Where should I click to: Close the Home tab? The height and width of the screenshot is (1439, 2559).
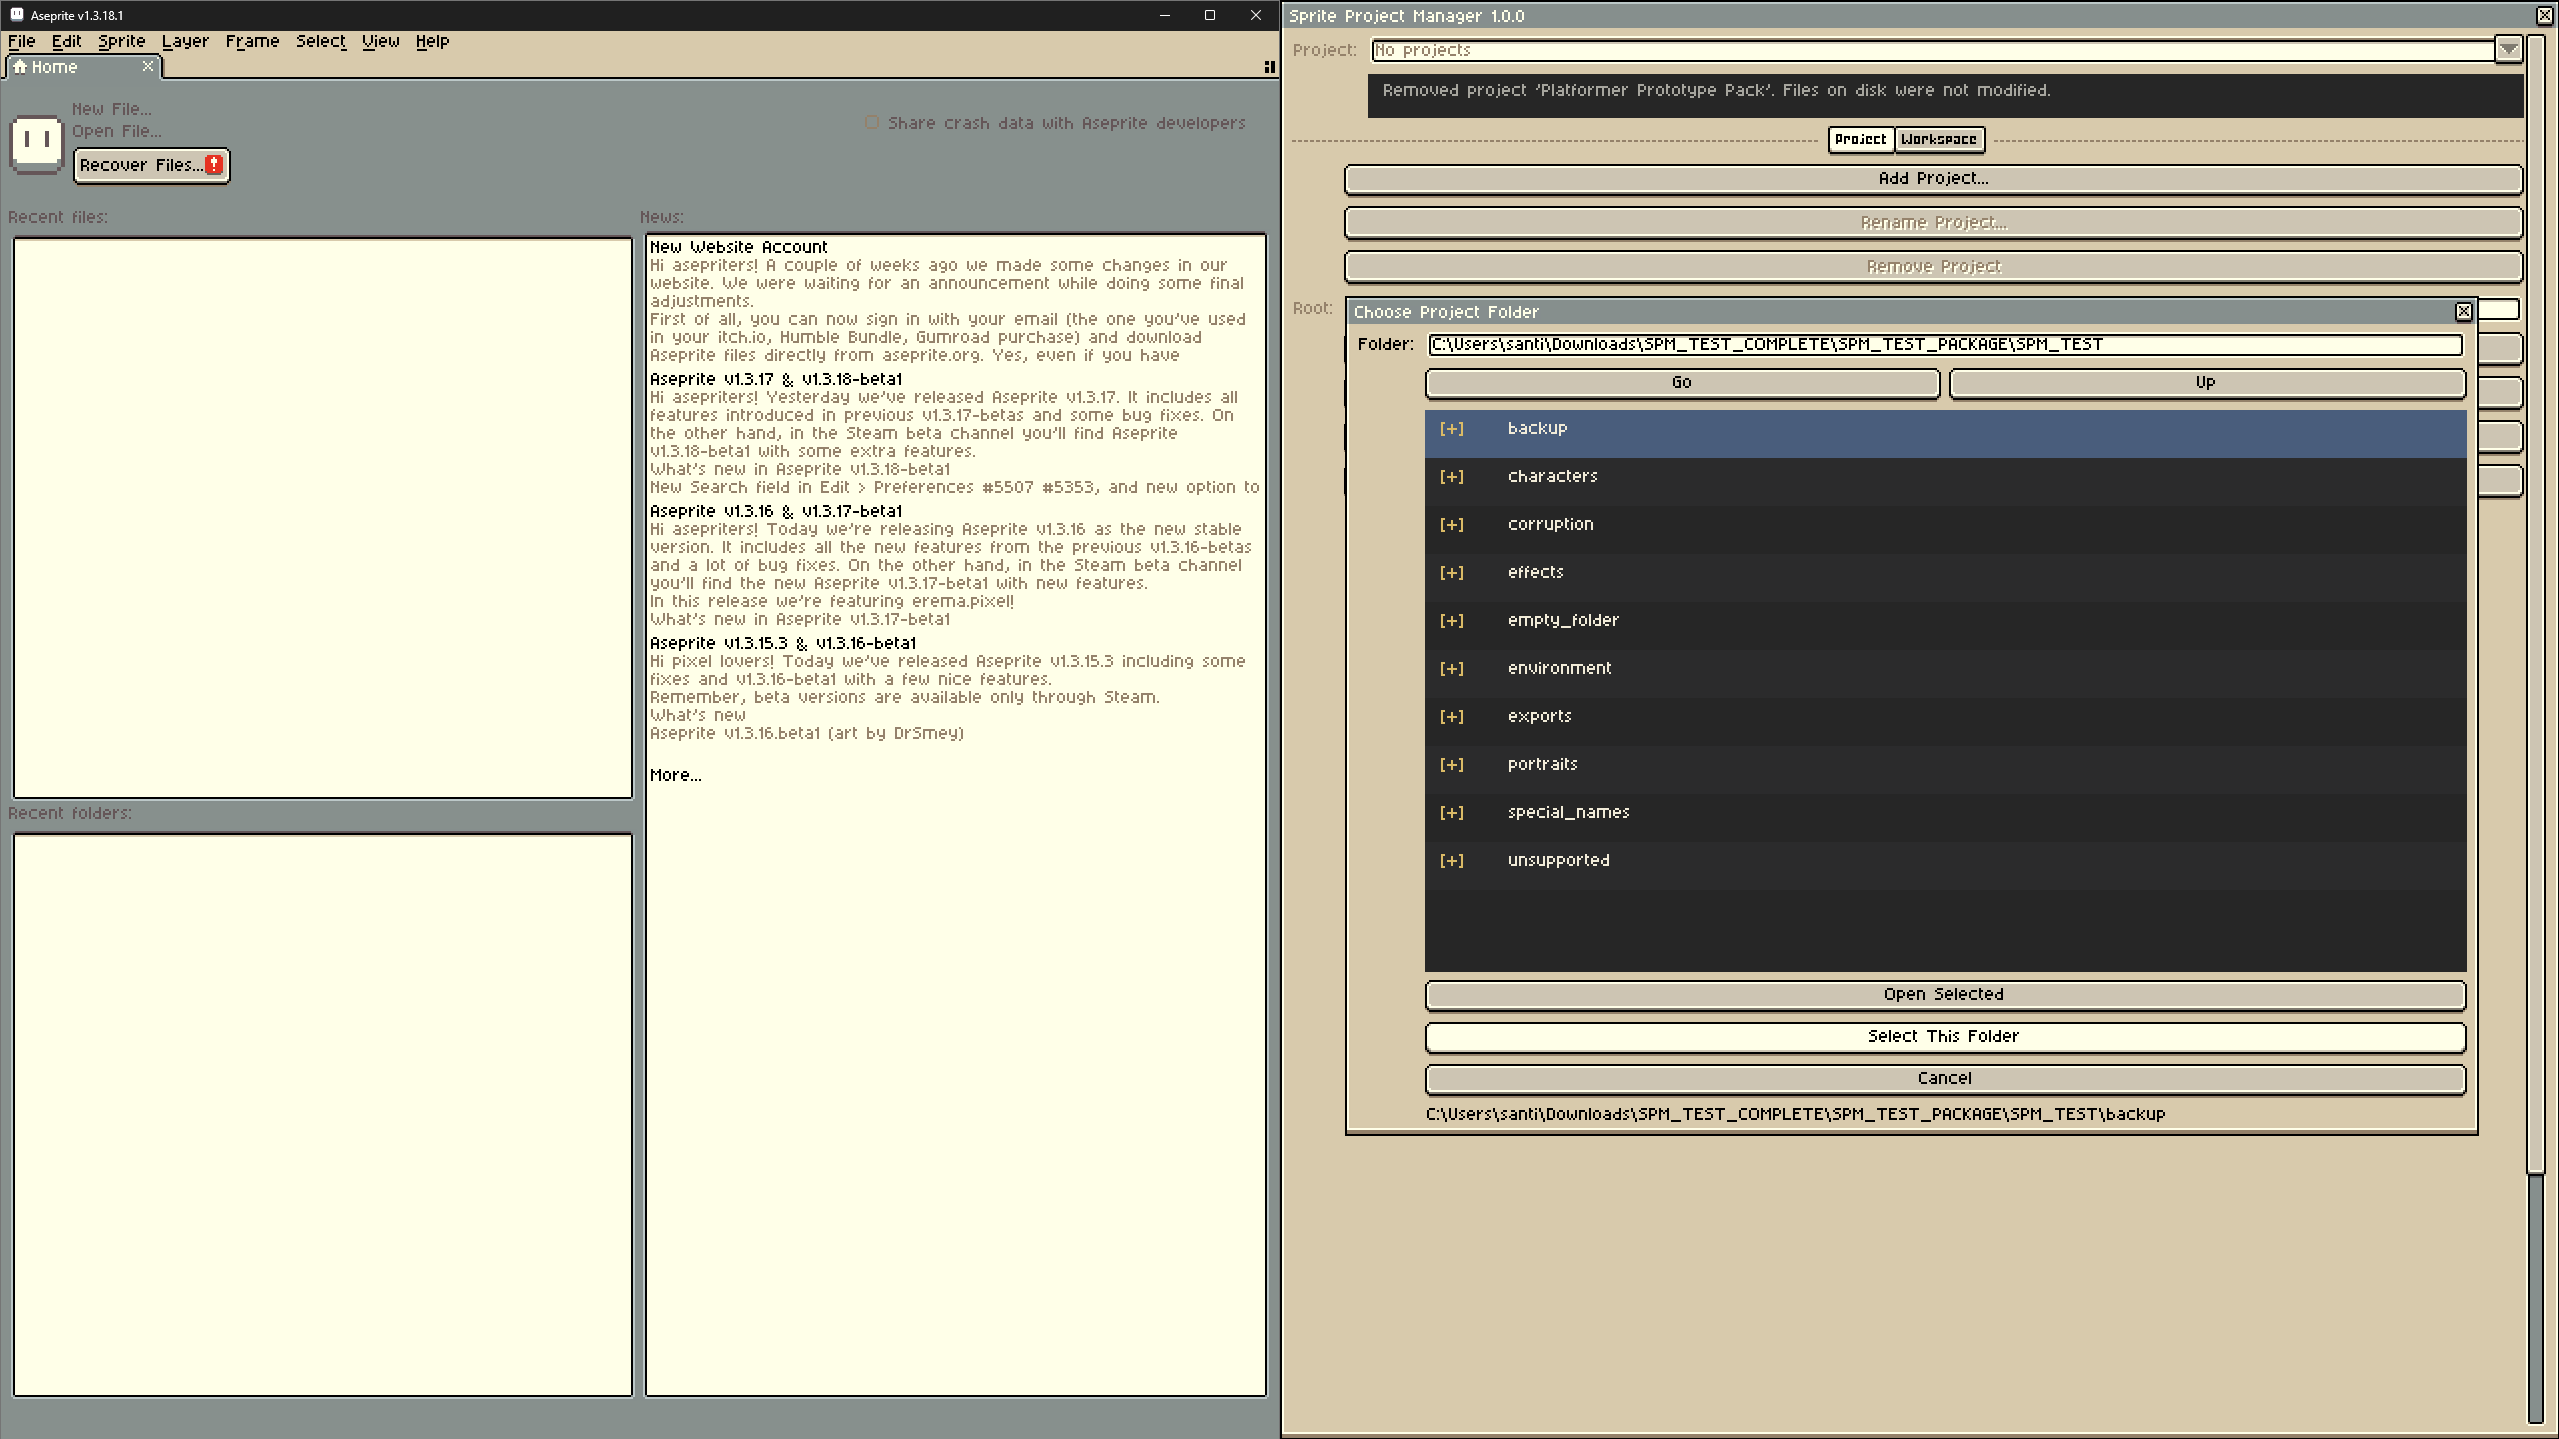point(148,66)
